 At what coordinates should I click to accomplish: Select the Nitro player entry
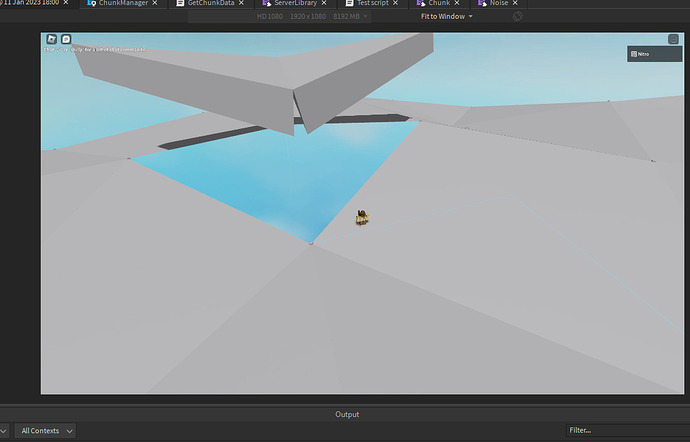coord(655,54)
